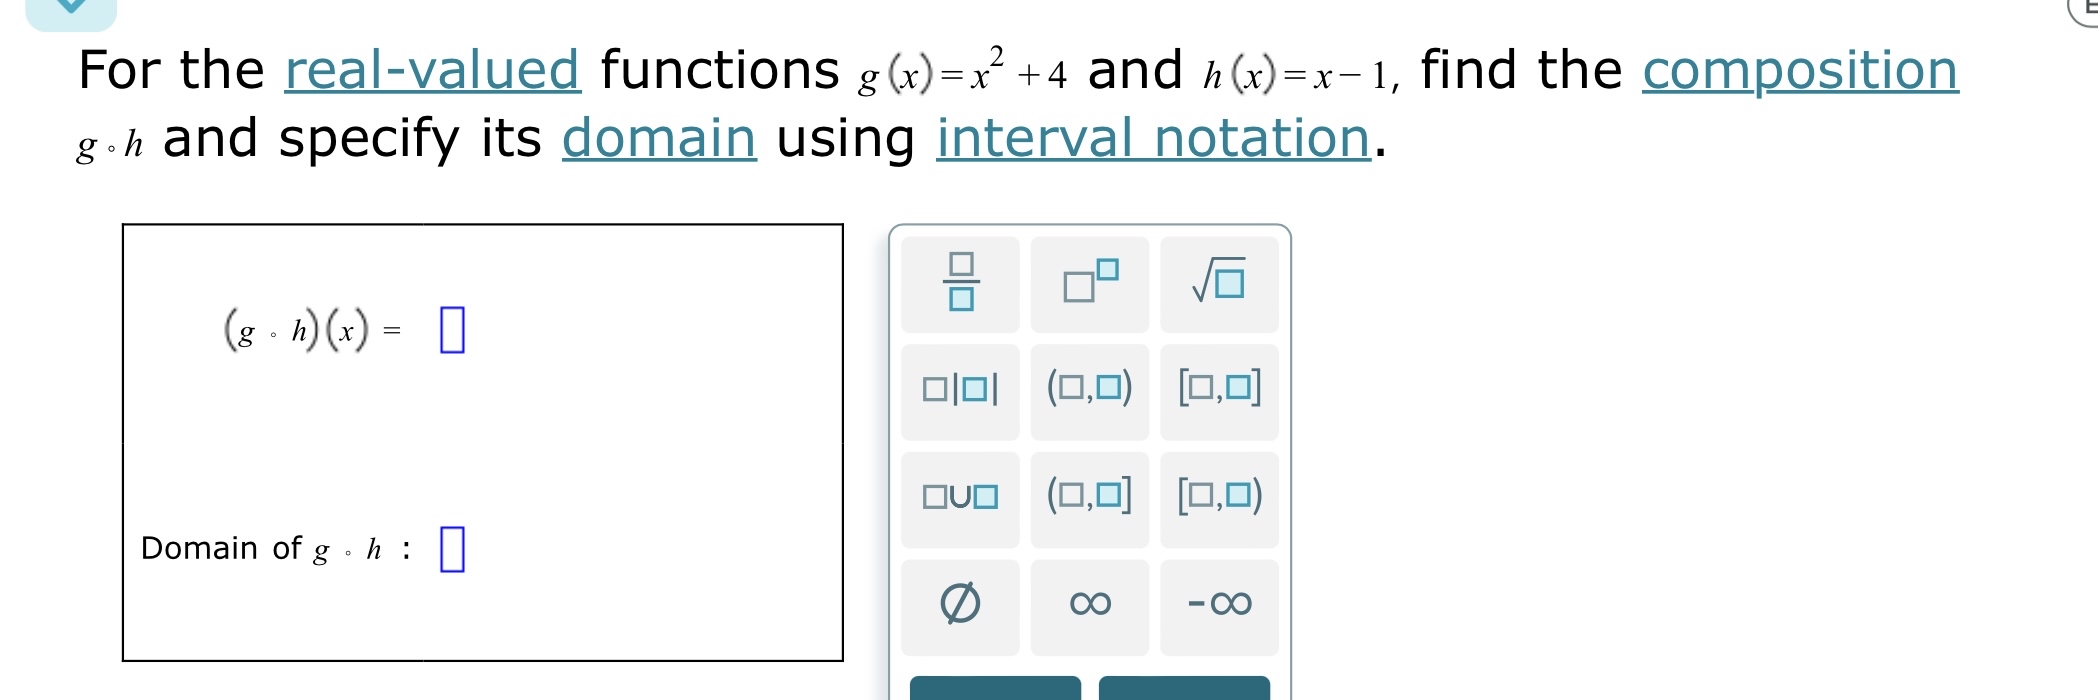Screen dimensions: 2098x700
Task: Click the (g∘h)(x) answer input box
Action: click(453, 329)
